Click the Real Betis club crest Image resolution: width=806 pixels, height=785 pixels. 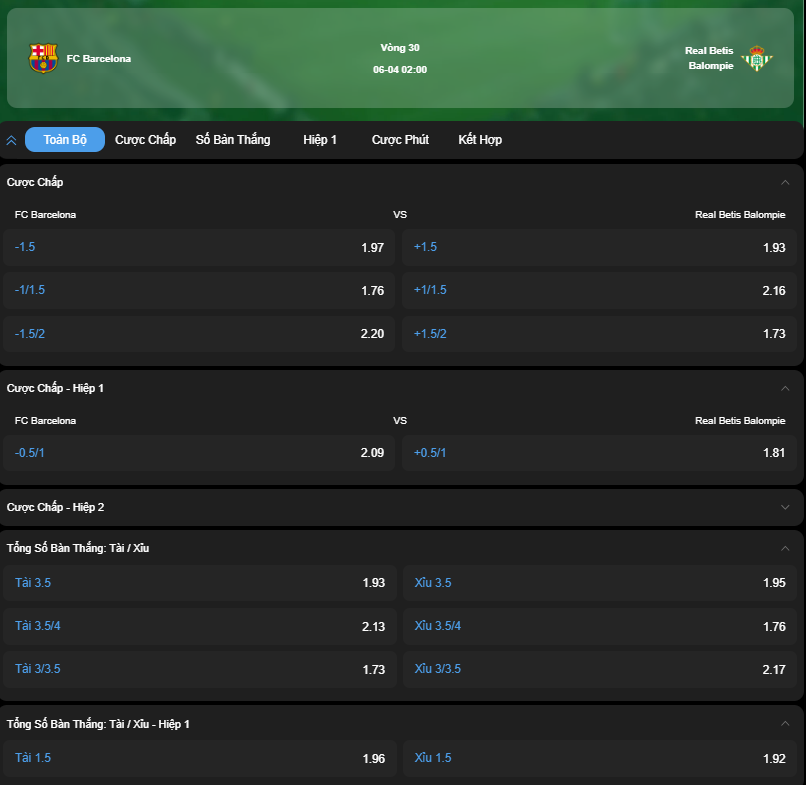(x=757, y=58)
